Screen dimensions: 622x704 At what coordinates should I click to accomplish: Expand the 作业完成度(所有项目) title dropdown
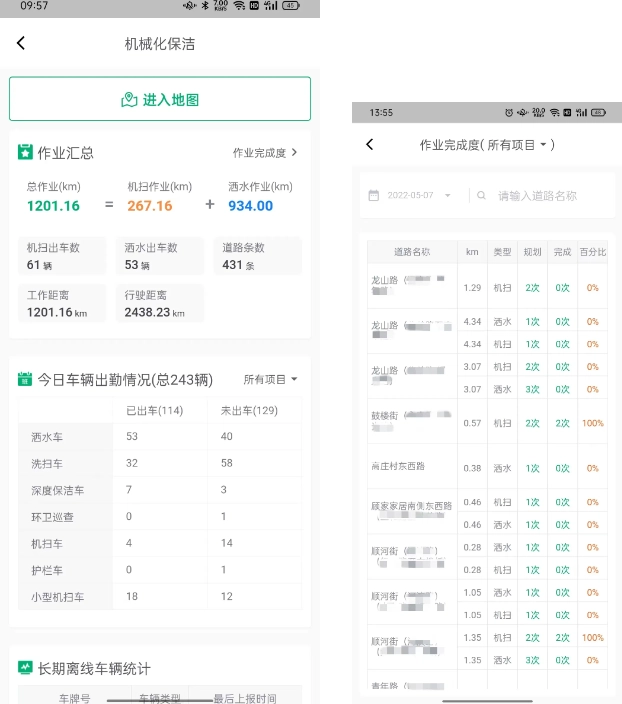544,146
